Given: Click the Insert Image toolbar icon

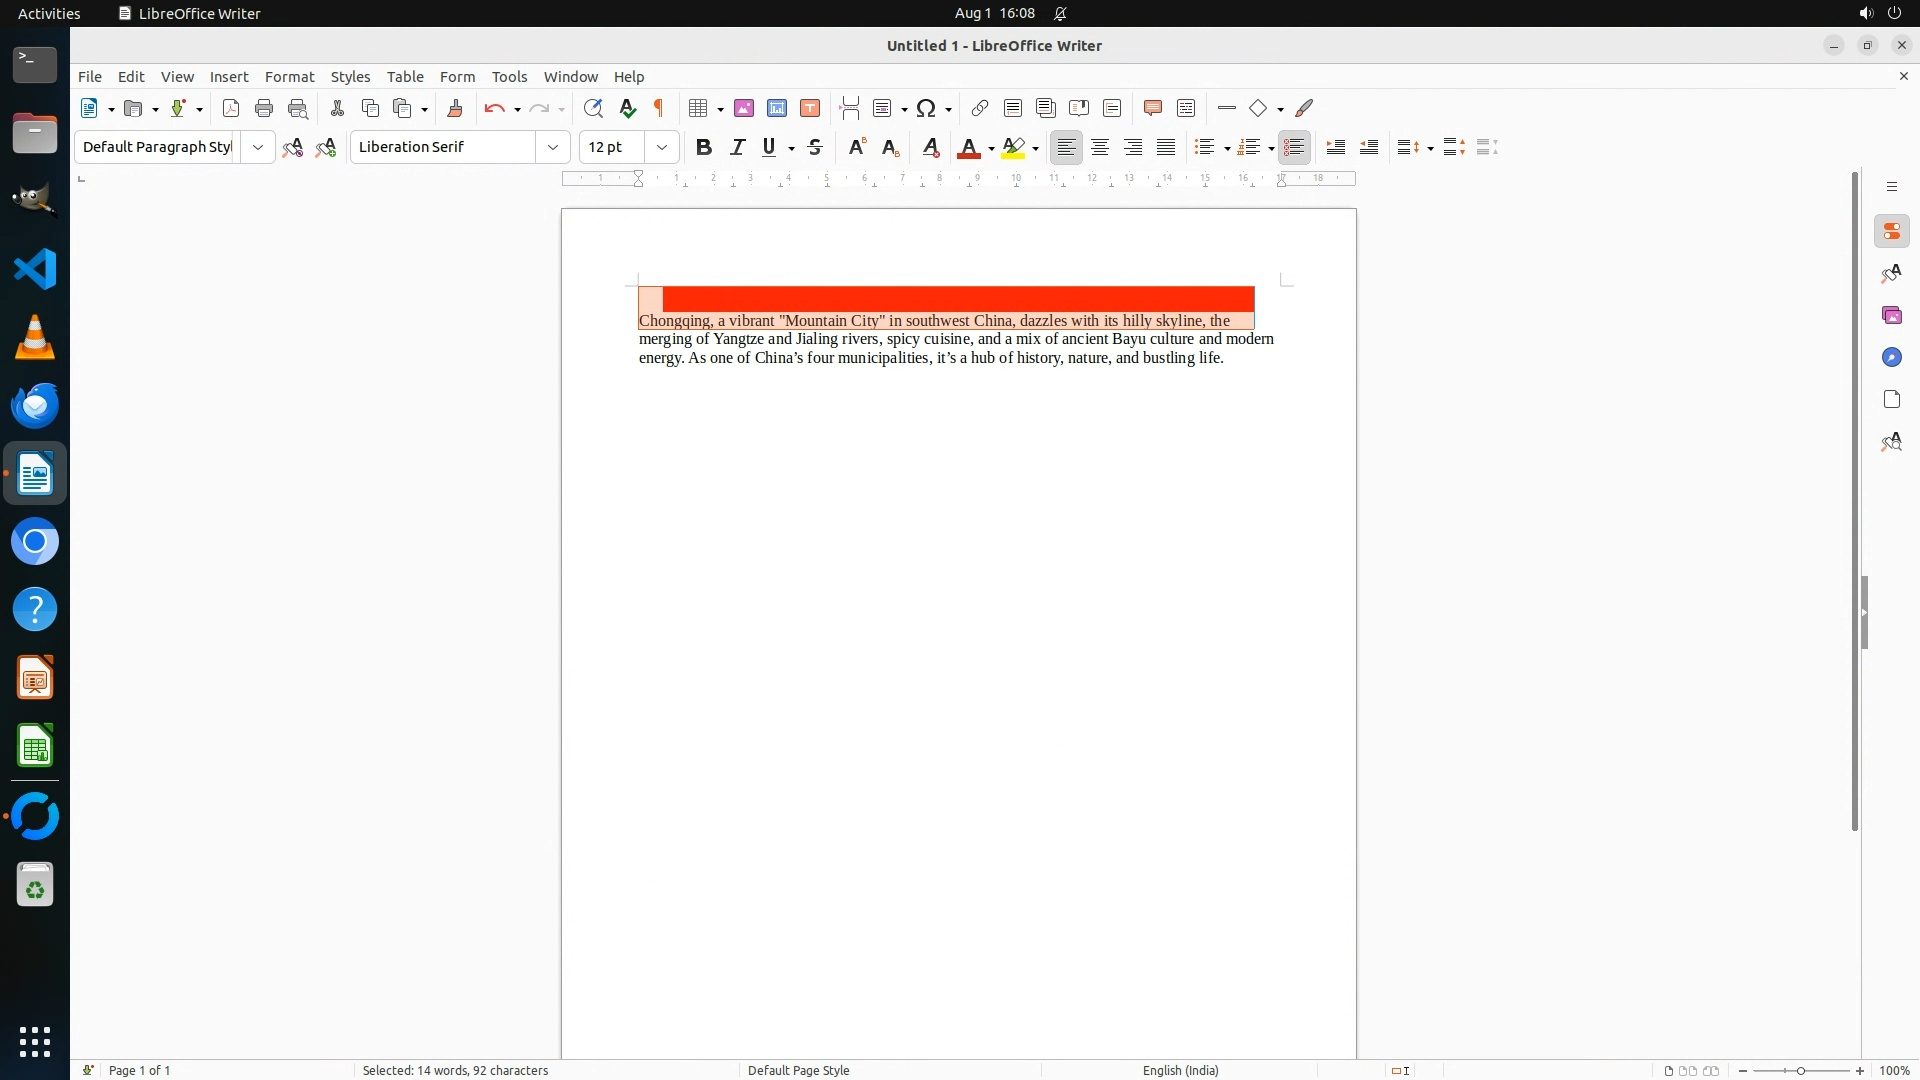Looking at the screenshot, I should point(744,108).
